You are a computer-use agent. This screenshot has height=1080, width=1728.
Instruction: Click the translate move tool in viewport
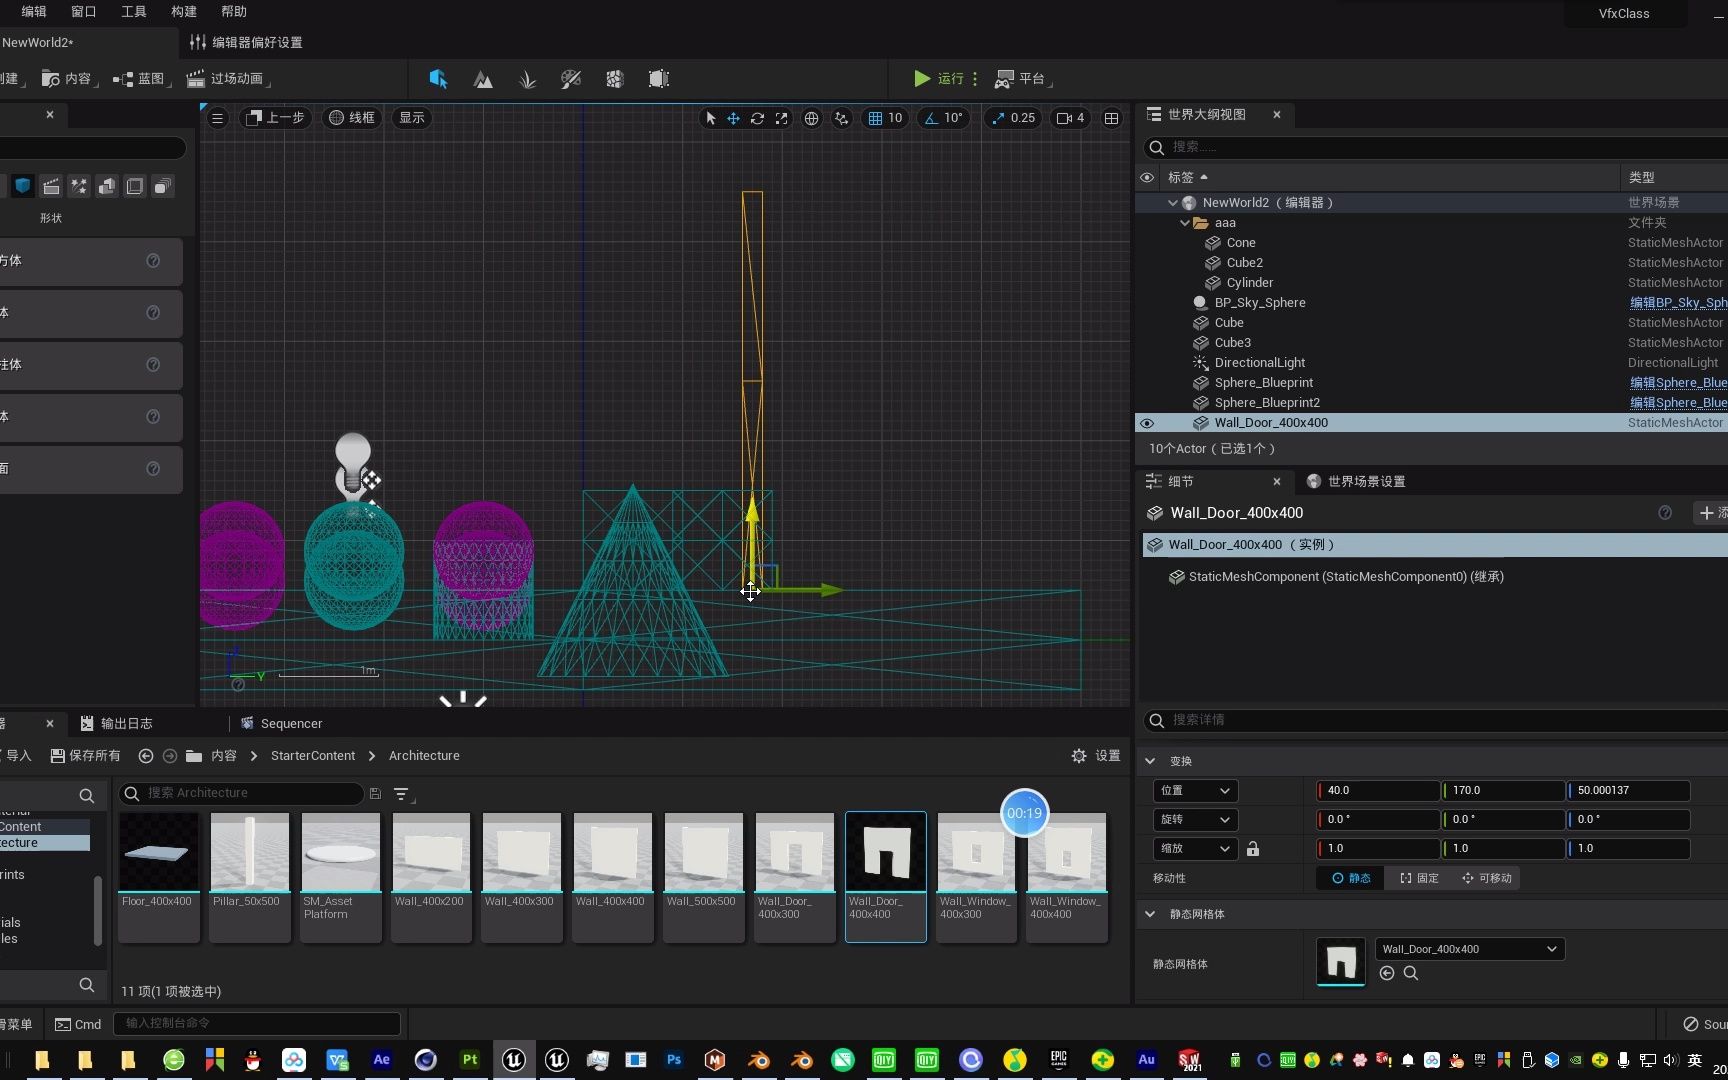tap(733, 118)
